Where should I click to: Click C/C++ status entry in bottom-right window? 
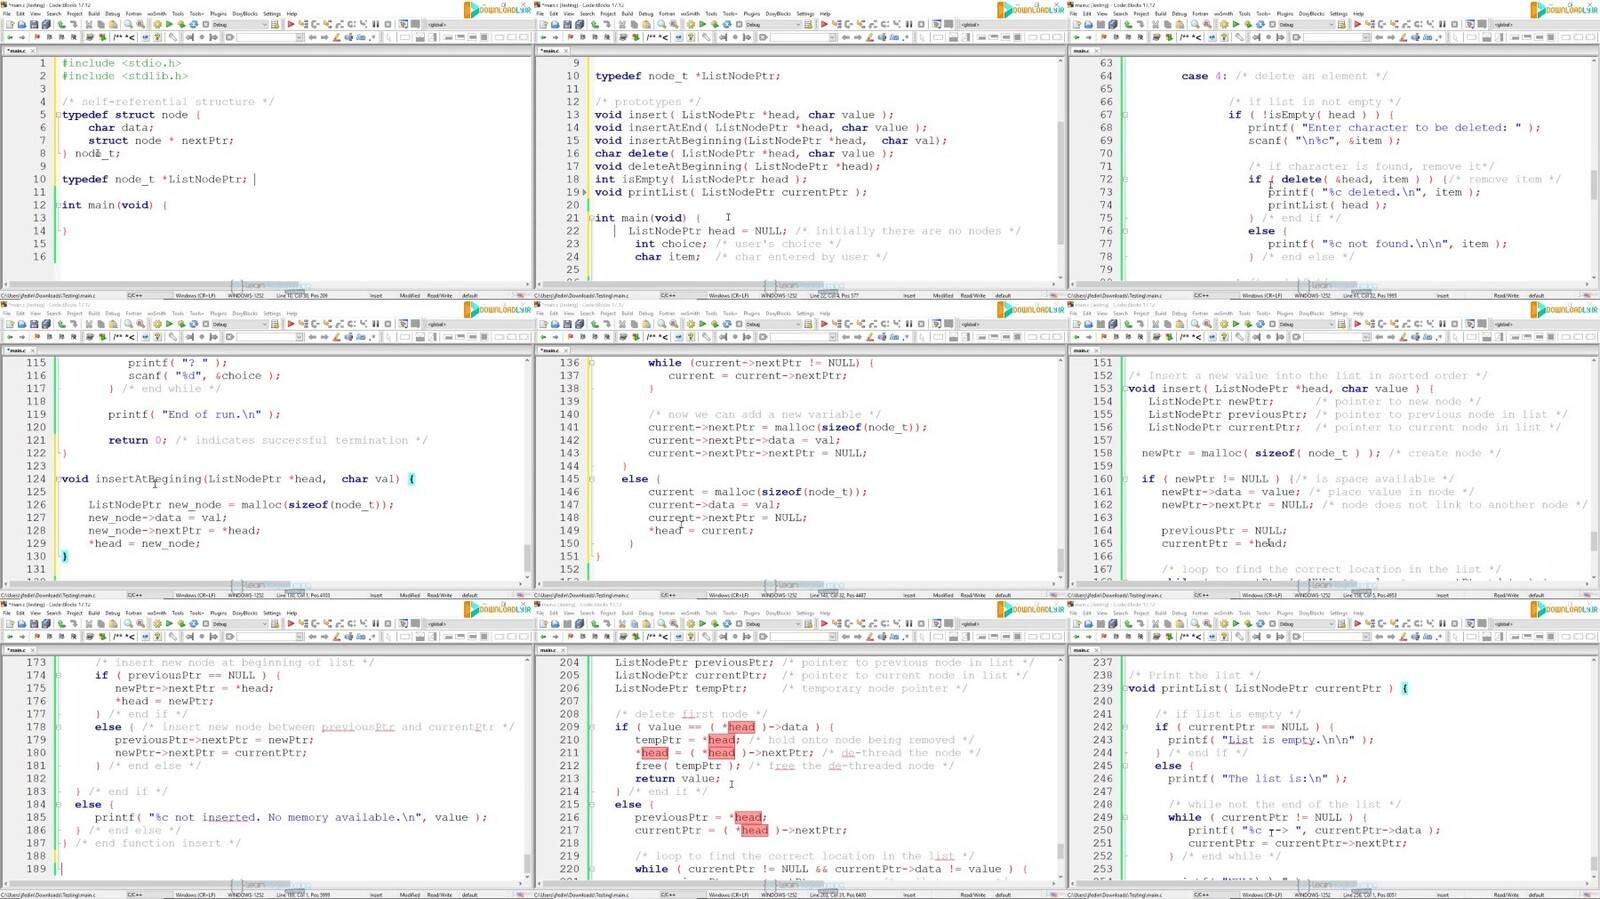pyautogui.click(x=1202, y=895)
